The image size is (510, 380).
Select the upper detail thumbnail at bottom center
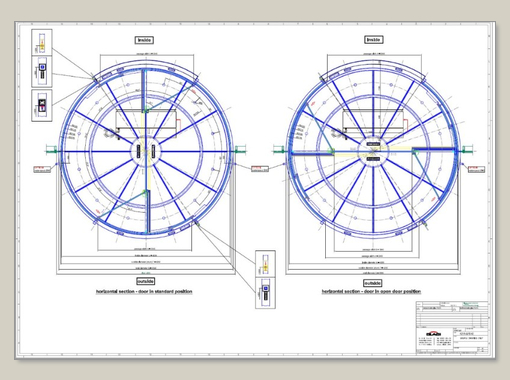(265, 264)
